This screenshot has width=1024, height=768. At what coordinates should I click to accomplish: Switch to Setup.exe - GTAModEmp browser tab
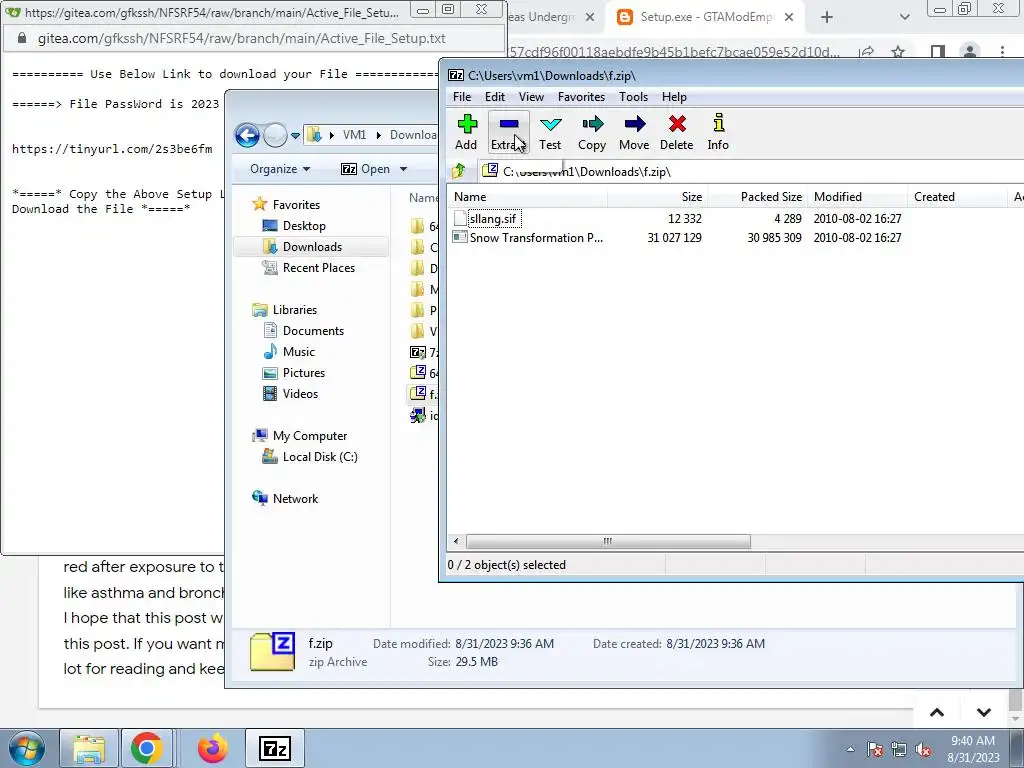coord(703,17)
